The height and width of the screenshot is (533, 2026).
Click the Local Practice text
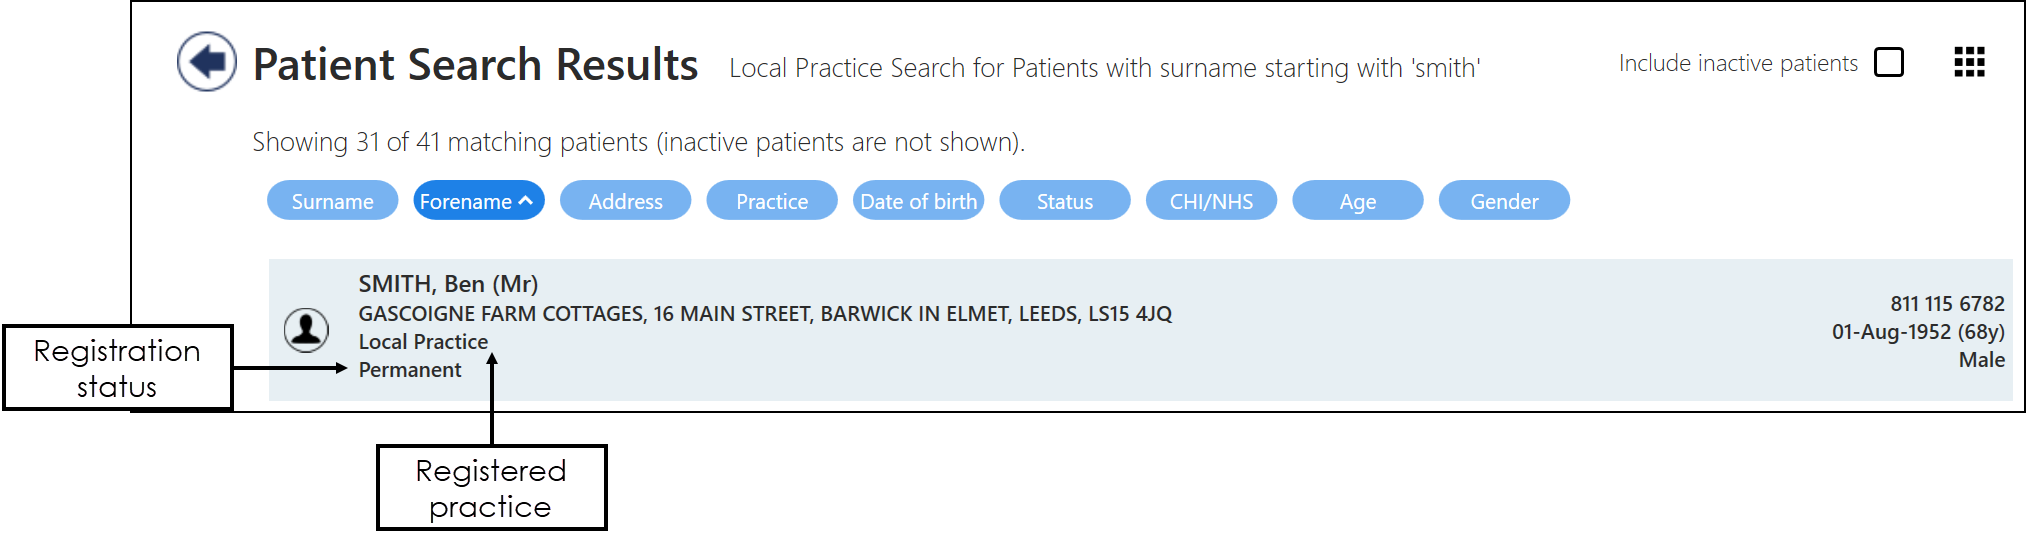(423, 342)
